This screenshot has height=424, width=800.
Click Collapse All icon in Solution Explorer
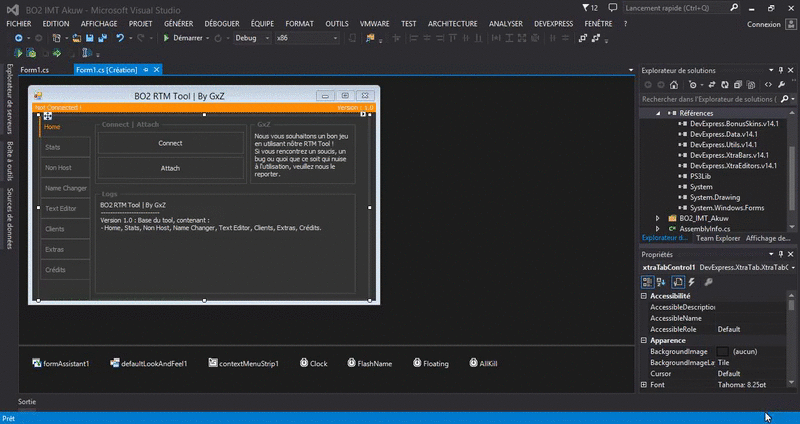[x=738, y=85]
